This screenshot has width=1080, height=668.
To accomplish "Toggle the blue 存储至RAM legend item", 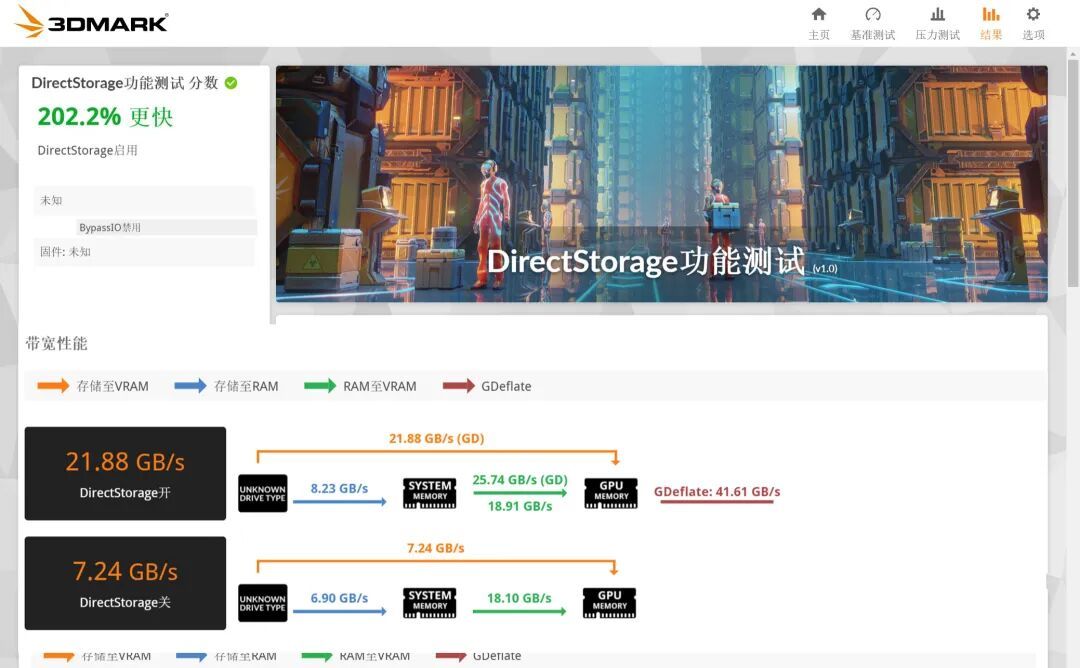I will pyautogui.click(x=227, y=386).
